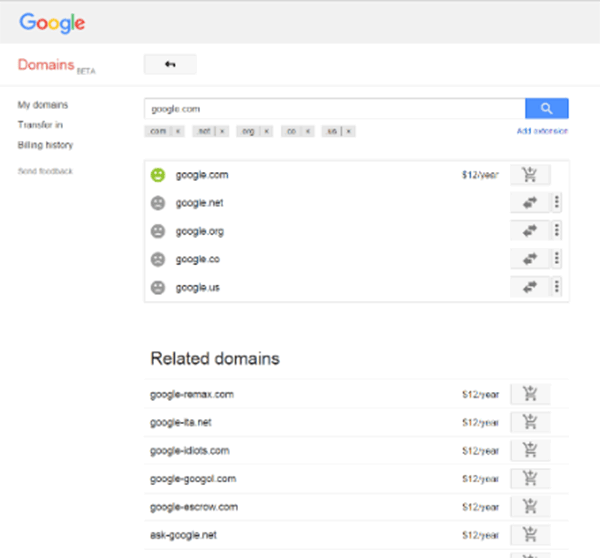Image resolution: width=600 pixels, height=558 pixels.
Task: Click green smiley next to google.com
Action: pos(158,175)
